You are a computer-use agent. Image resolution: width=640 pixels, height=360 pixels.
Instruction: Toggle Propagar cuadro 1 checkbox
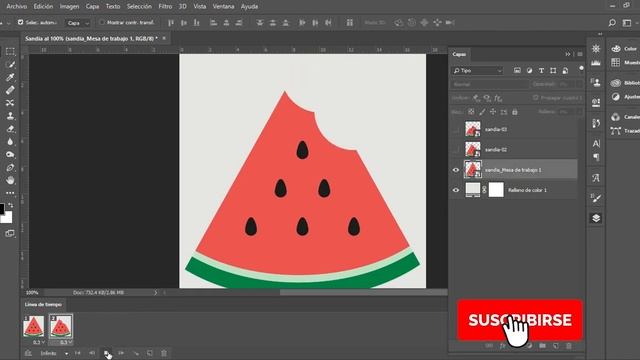click(x=536, y=98)
